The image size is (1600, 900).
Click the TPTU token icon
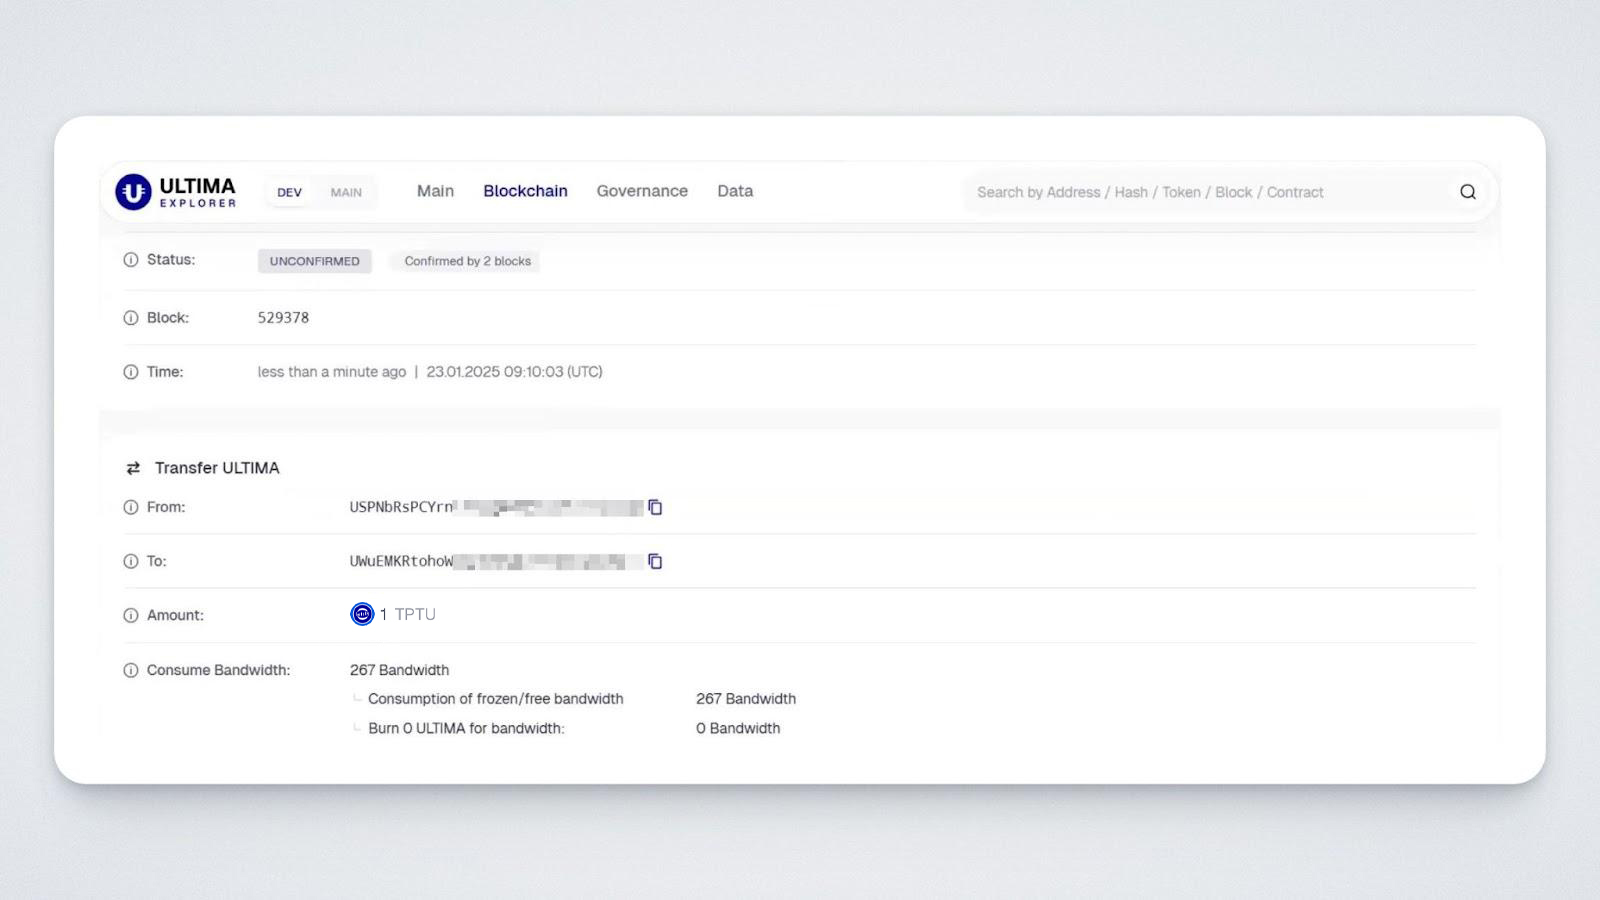(362, 614)
